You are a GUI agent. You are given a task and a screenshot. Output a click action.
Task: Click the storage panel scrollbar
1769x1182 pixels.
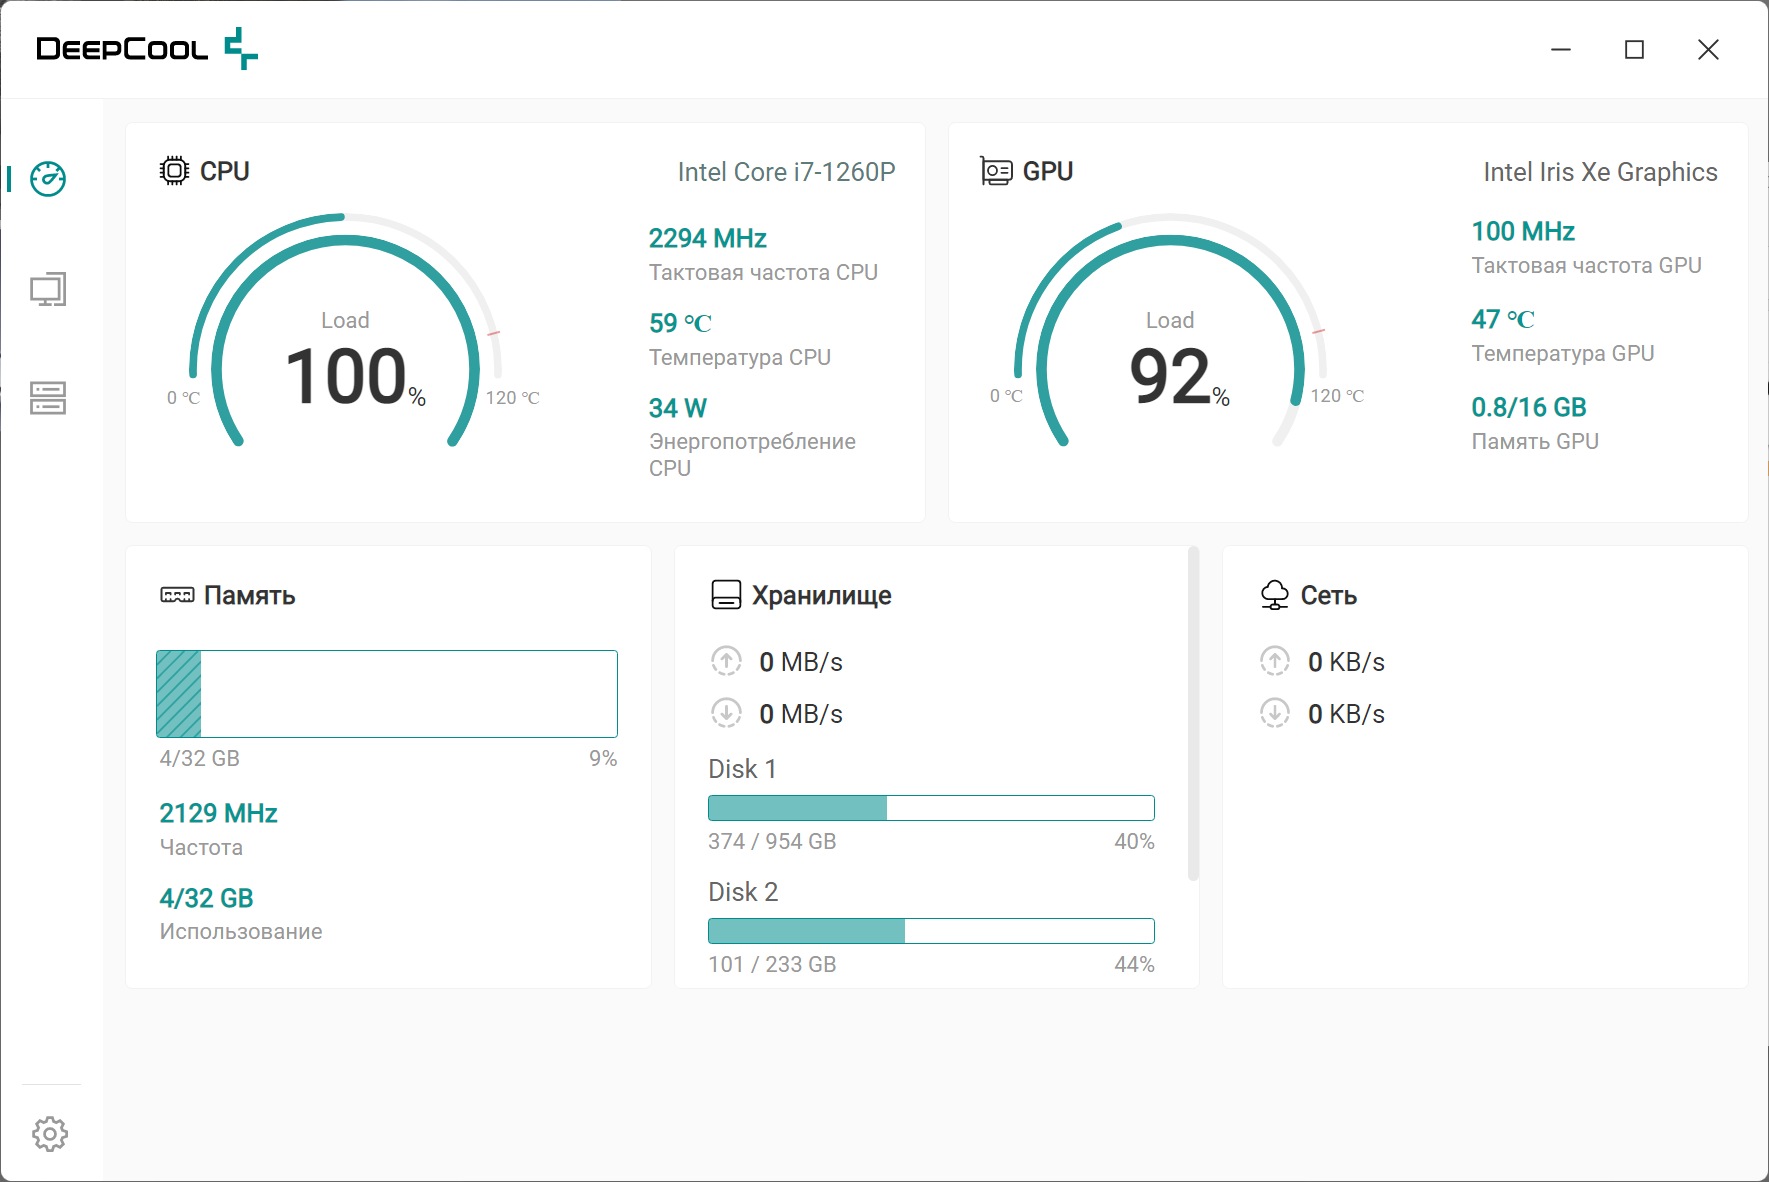pyautogui.click(x=1192, y=715)
